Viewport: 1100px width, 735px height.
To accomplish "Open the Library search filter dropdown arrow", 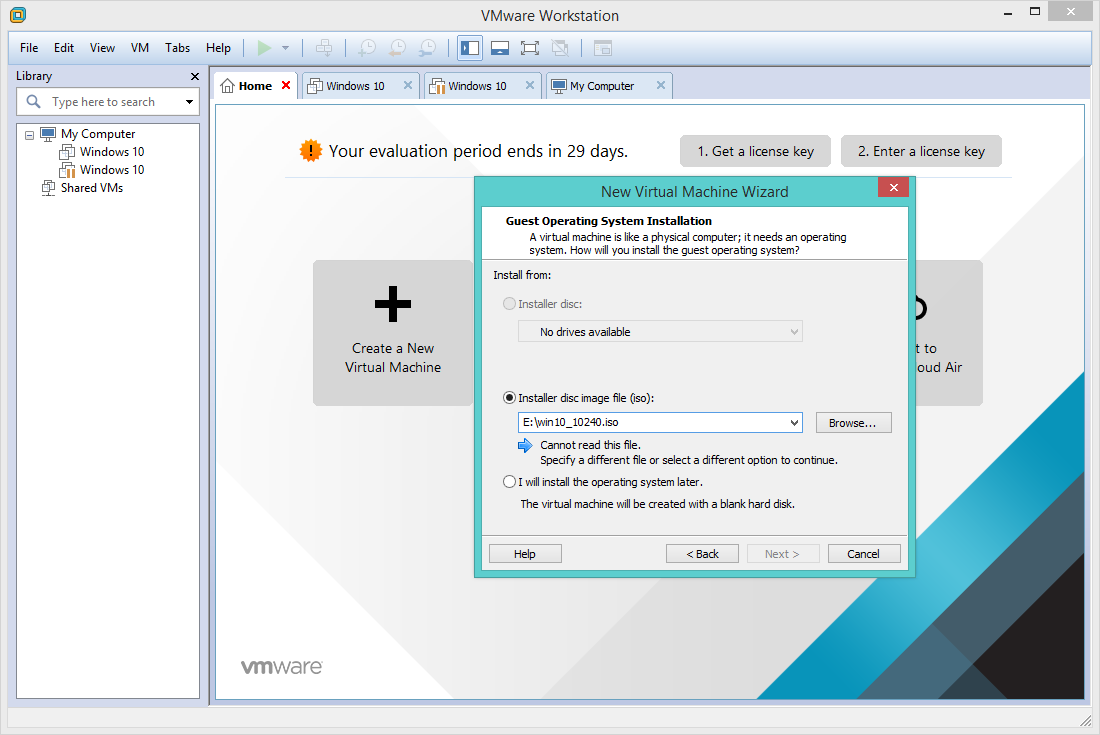I will [189, 102].
